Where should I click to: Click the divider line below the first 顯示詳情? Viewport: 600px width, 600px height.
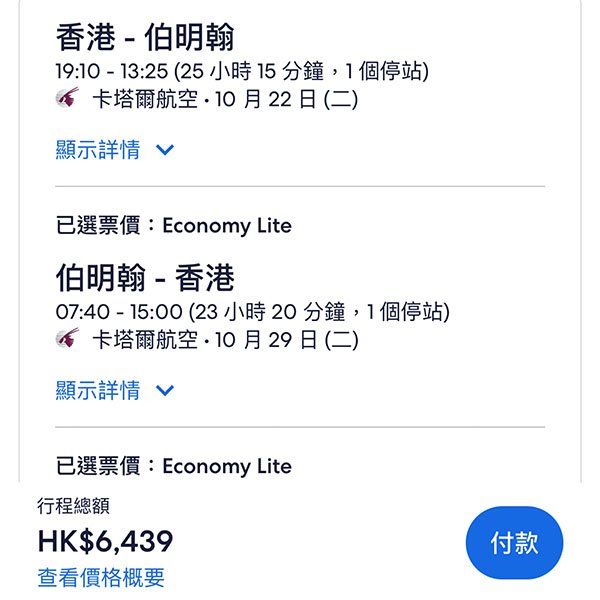pos(300,186)
